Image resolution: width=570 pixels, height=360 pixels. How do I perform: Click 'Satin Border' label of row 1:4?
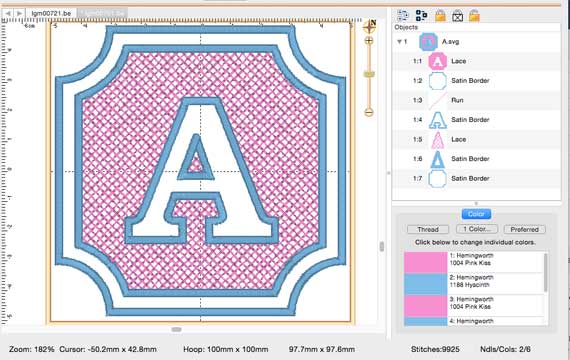point(470,120)
